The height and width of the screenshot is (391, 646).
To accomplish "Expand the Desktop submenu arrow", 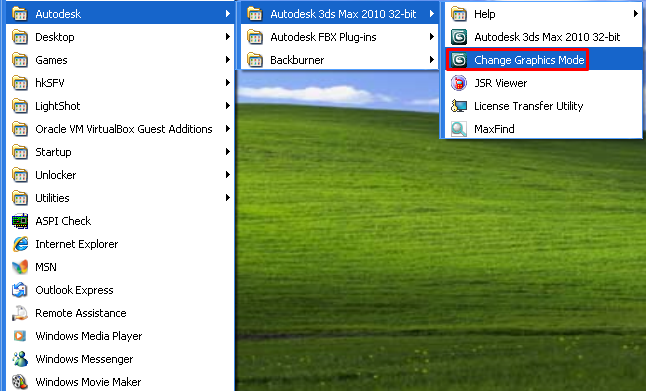I will pos(227,37).
